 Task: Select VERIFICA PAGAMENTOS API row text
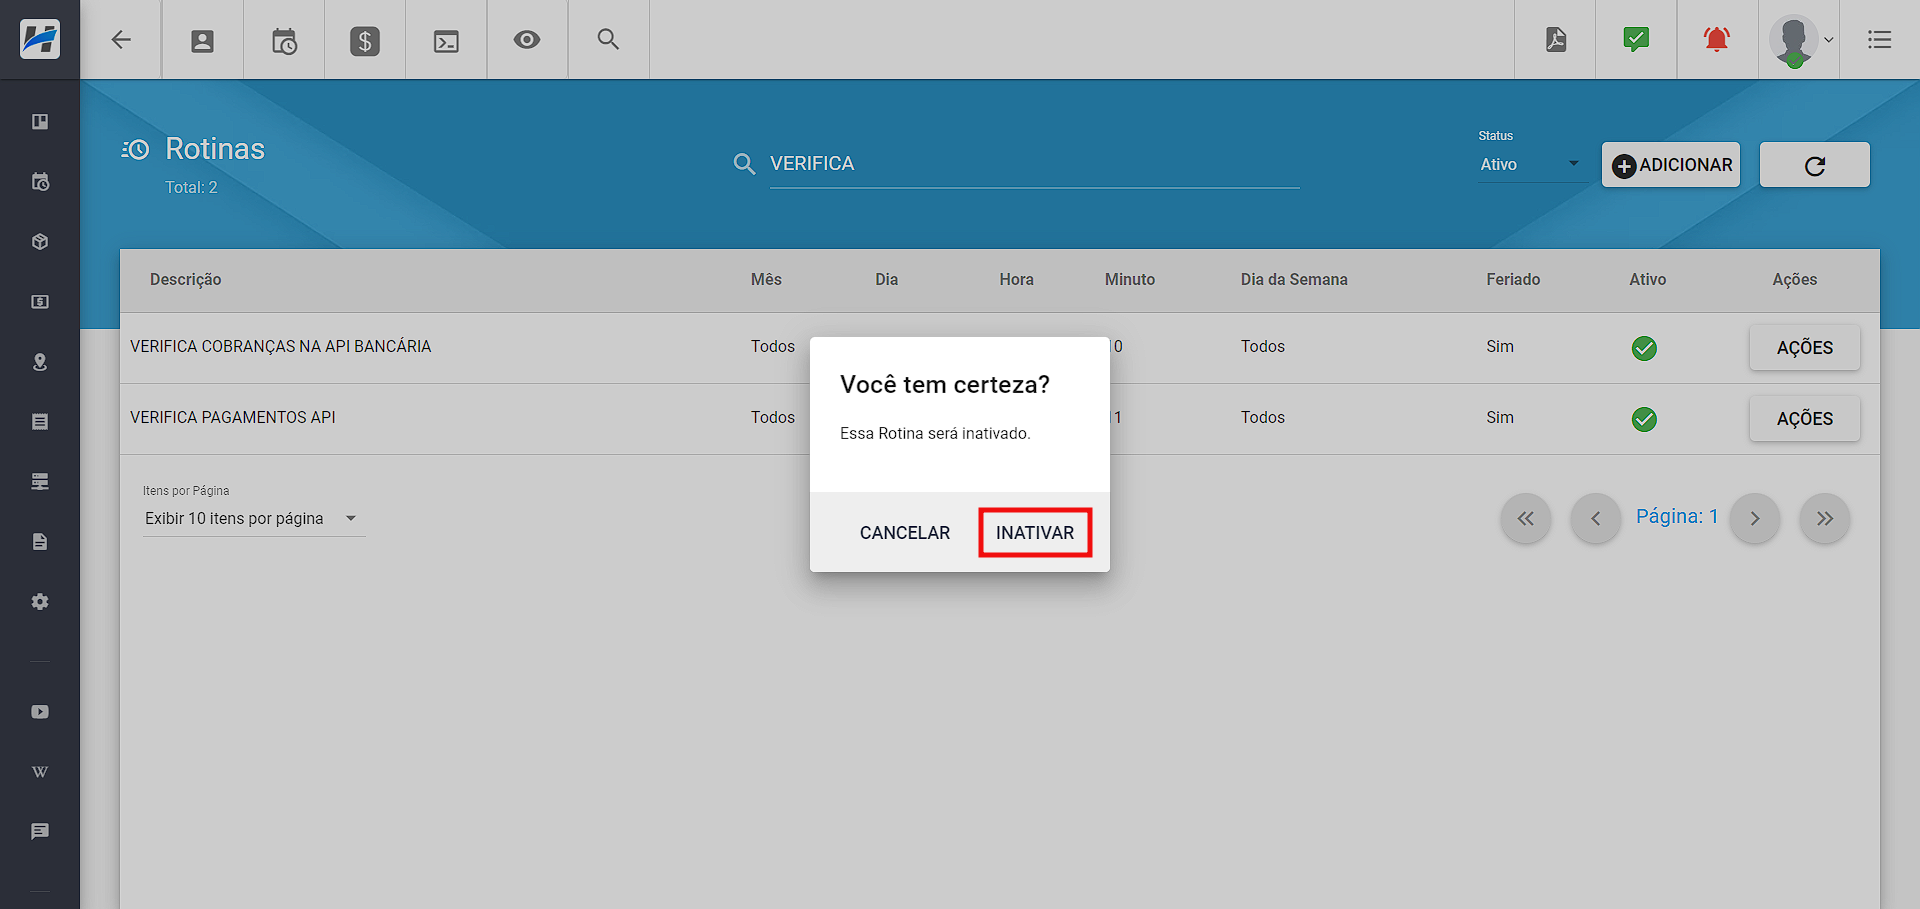[x=233, y=418]
